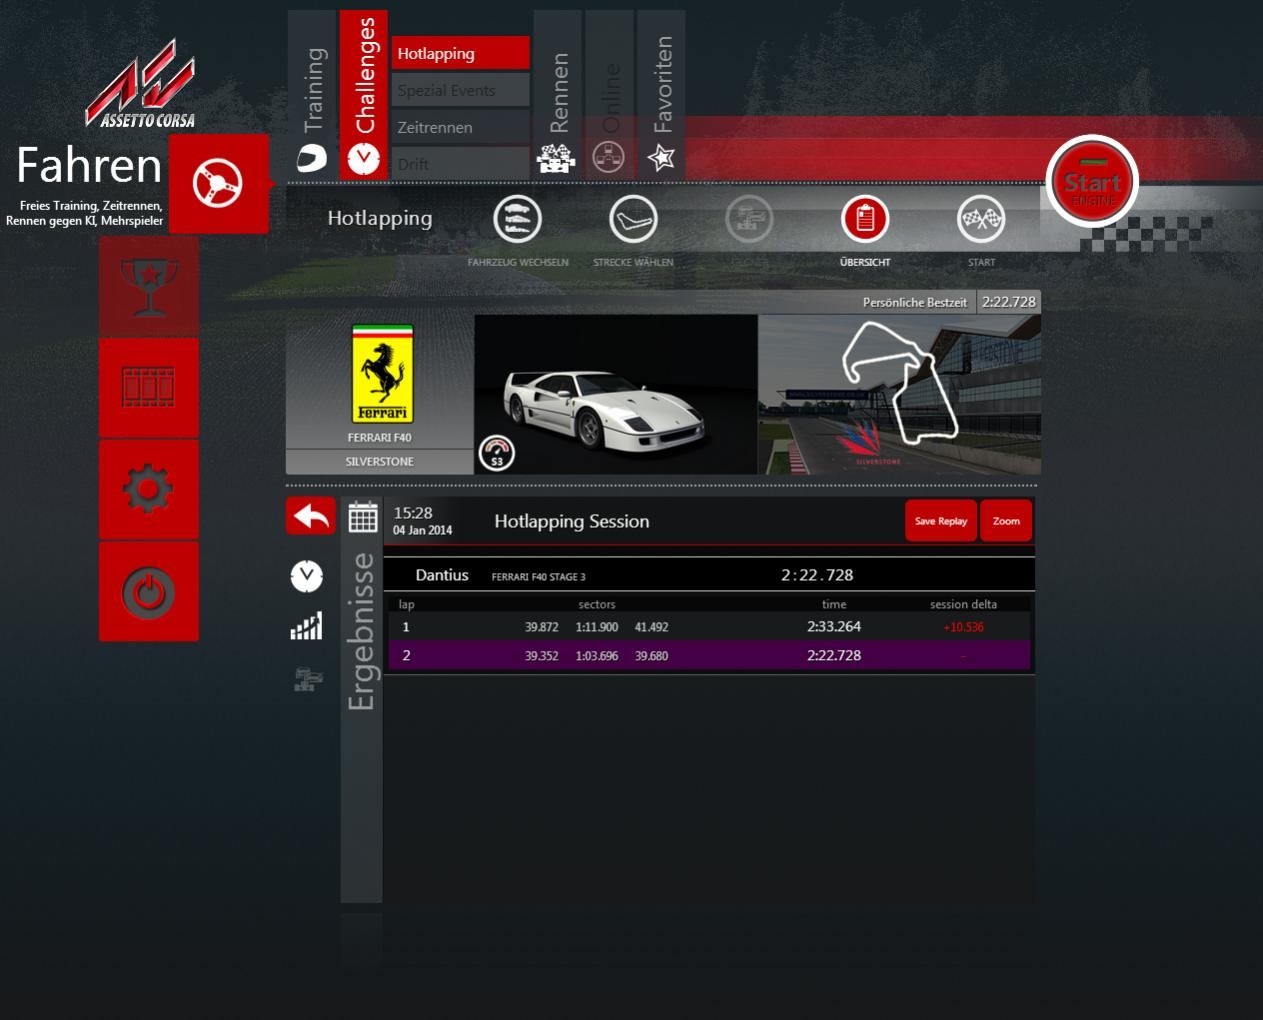Open the calendar icon beside session date

(363, 517)
